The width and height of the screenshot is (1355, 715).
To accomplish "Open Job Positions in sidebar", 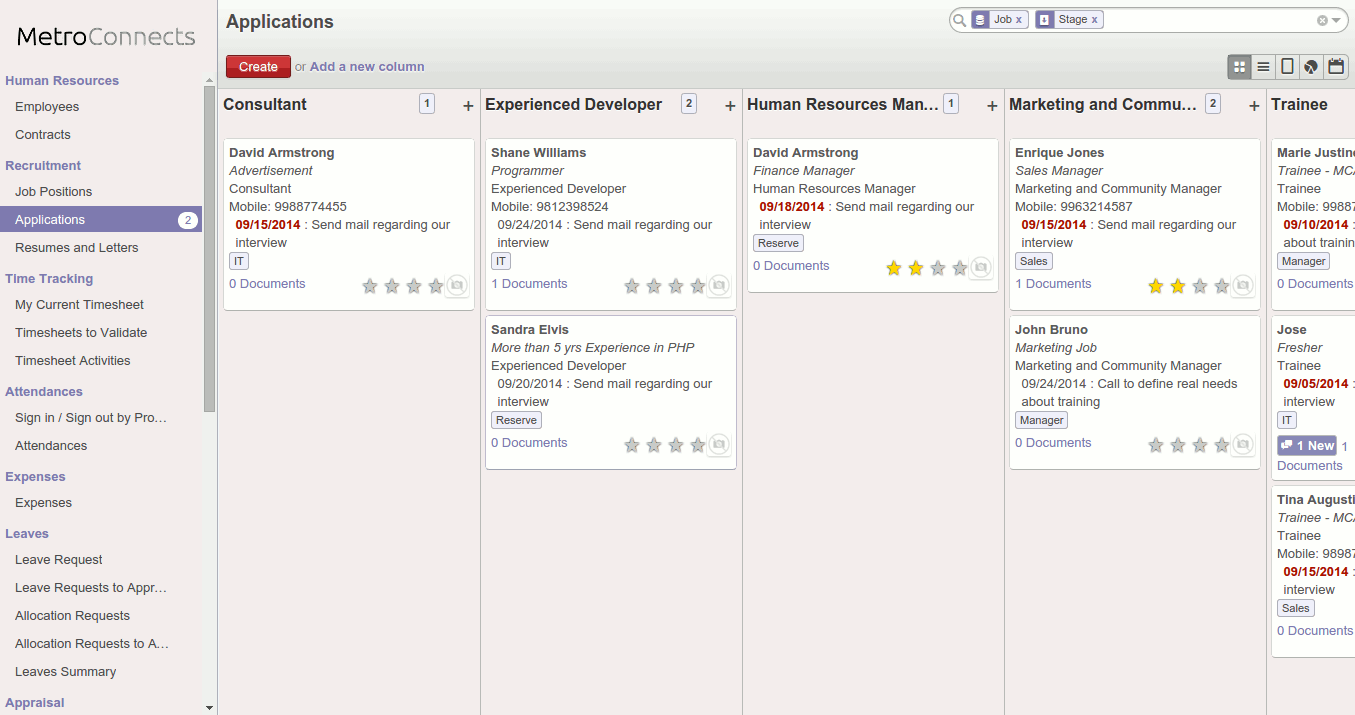I will click(x=53, y=192).
